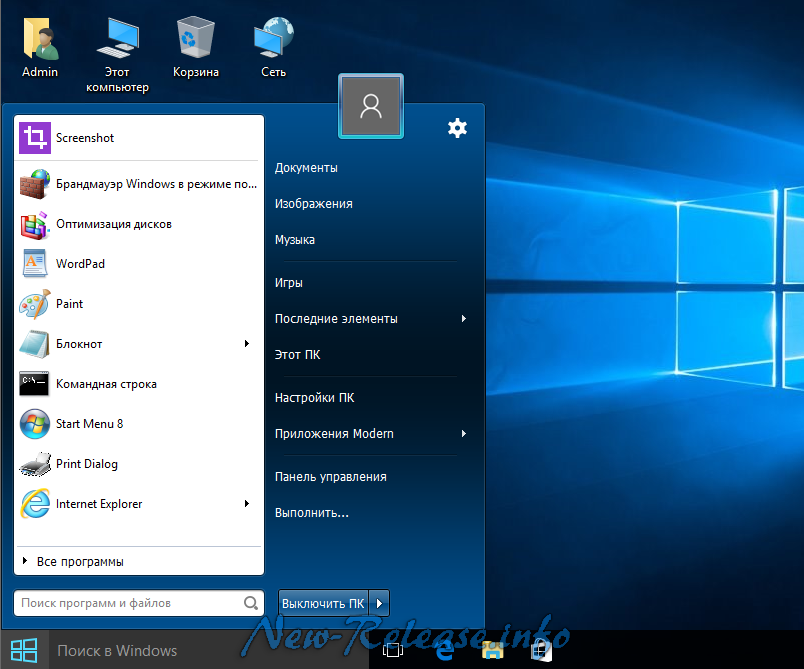Focus the Поиск программ и файлов field
804x669 pixels.
point(139,603)
